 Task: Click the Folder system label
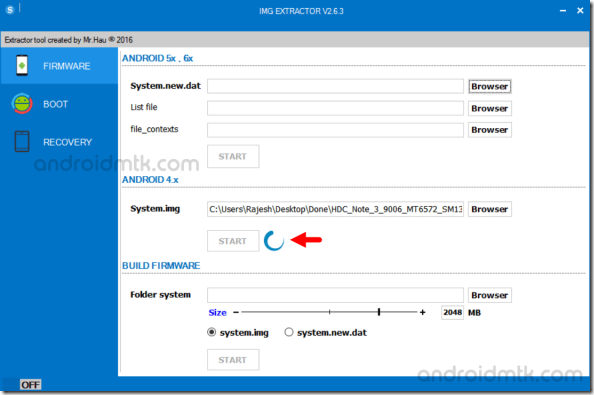pyautogui.click(x=161, y=295)
